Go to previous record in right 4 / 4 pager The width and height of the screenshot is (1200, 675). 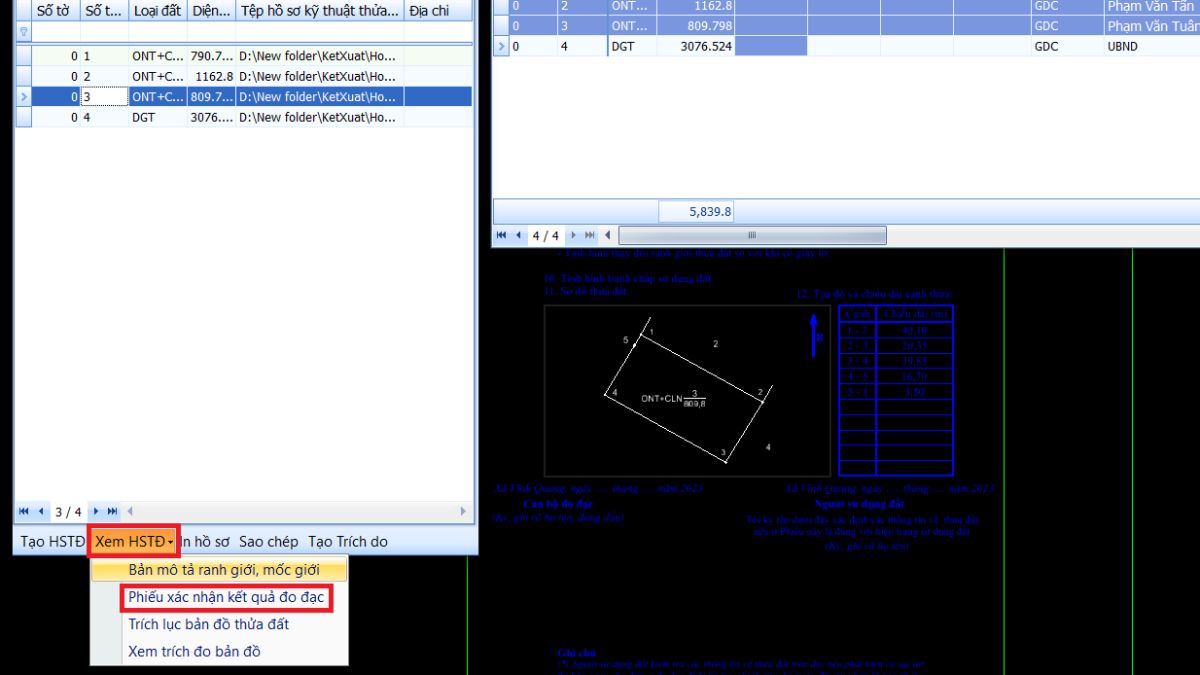pos(519,236)
